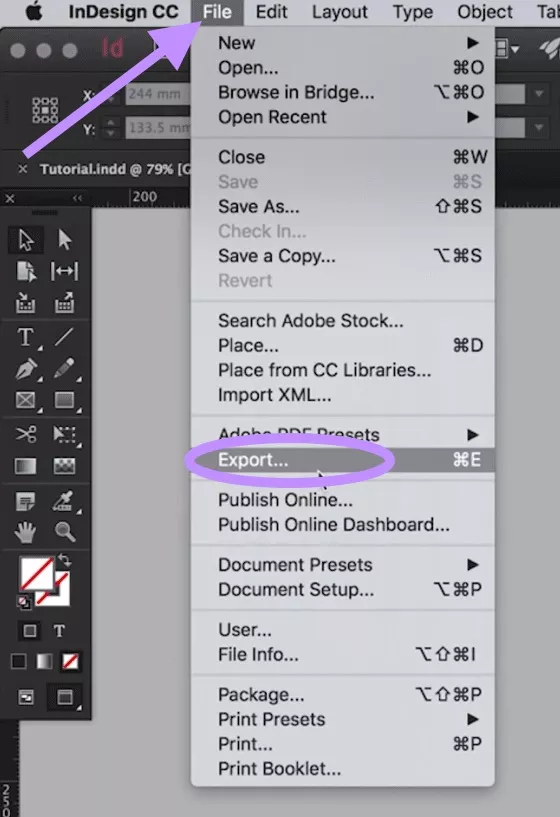This screenshot has height=817, width=560.
Task: Switch to Preview screen mode view
Action: (x=65, y=697)
